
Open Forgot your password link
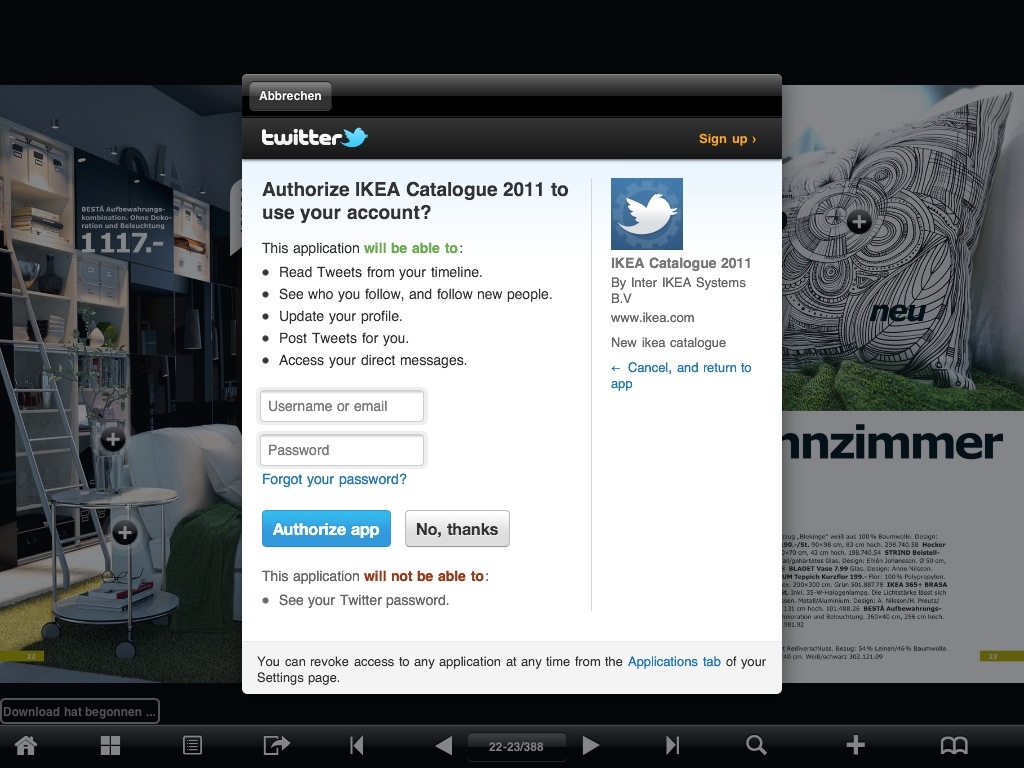(334, 479)
